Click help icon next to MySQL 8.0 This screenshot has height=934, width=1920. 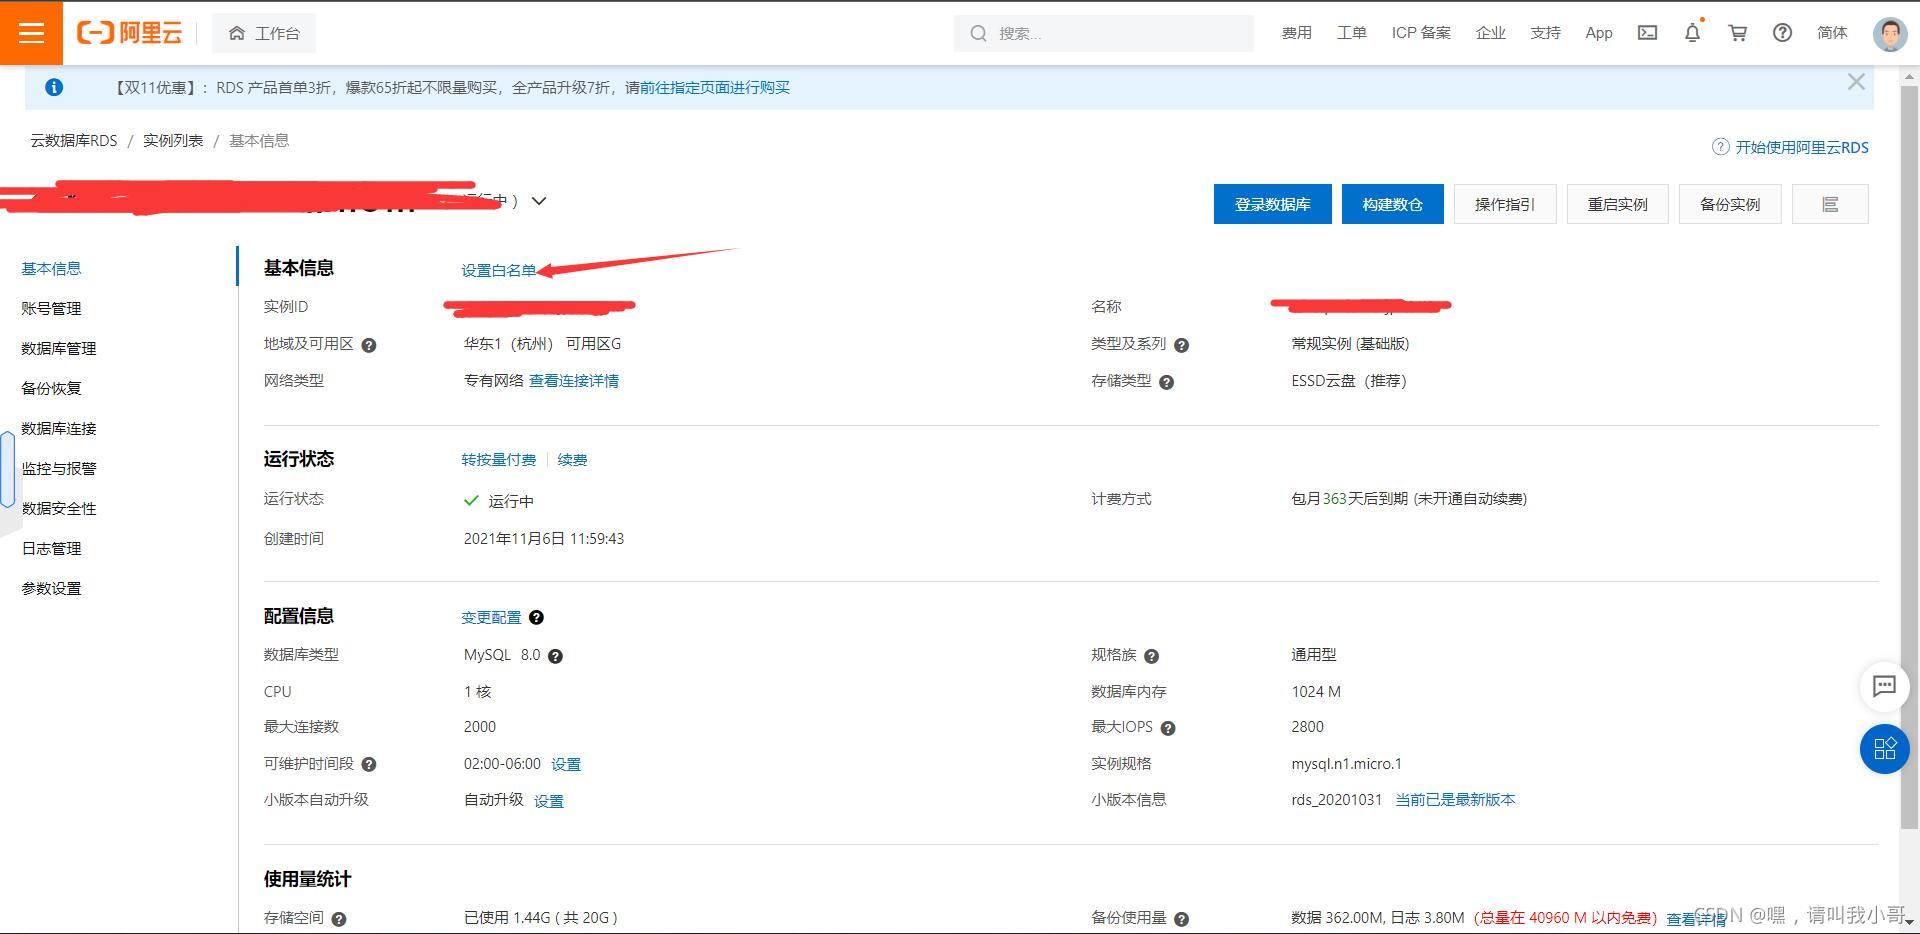(x=555, y=657)
